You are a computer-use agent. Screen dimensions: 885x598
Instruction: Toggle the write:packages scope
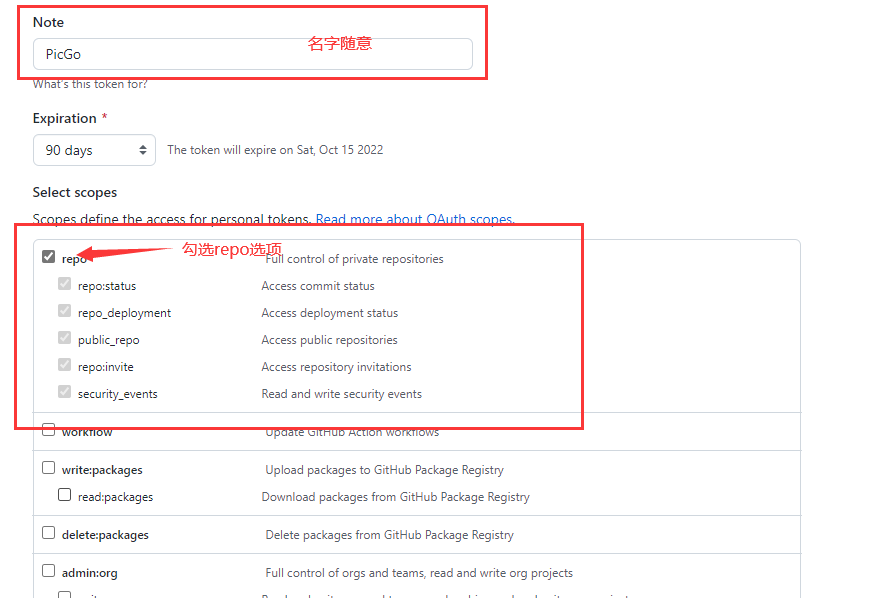(48, 467)
